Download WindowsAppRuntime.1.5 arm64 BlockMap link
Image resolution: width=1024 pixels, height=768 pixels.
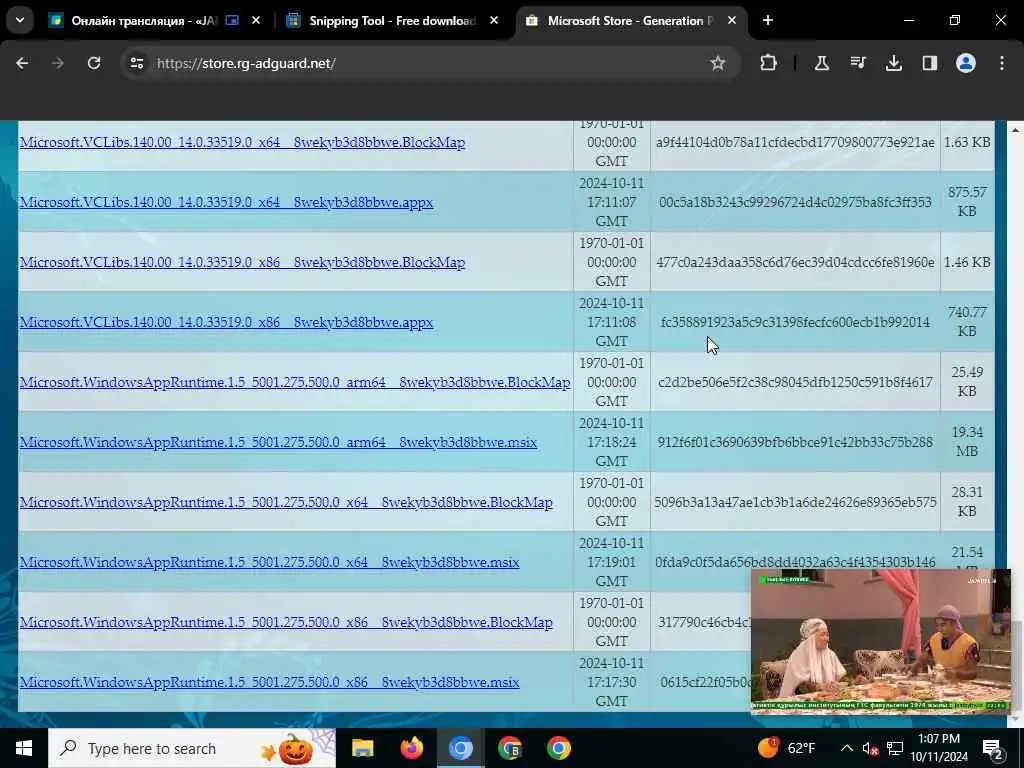click(x=295, y=383)
